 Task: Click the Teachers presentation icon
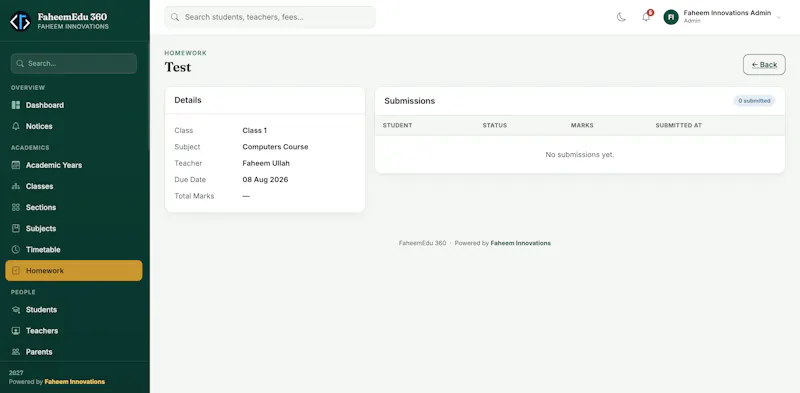click(16, 331)
